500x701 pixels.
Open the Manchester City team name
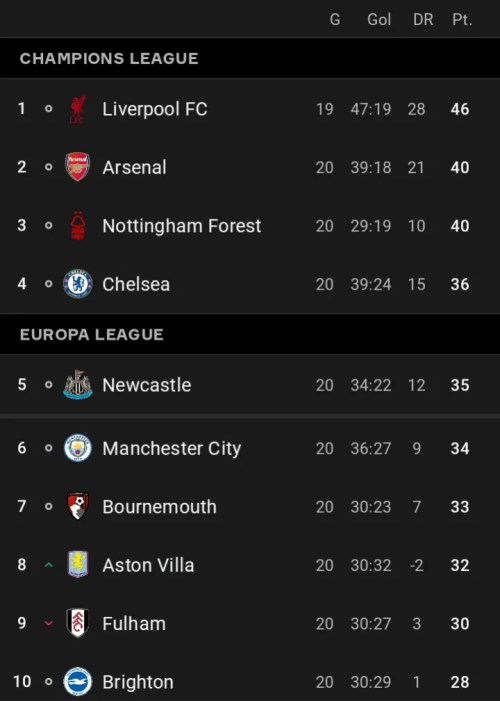(172, 448)
